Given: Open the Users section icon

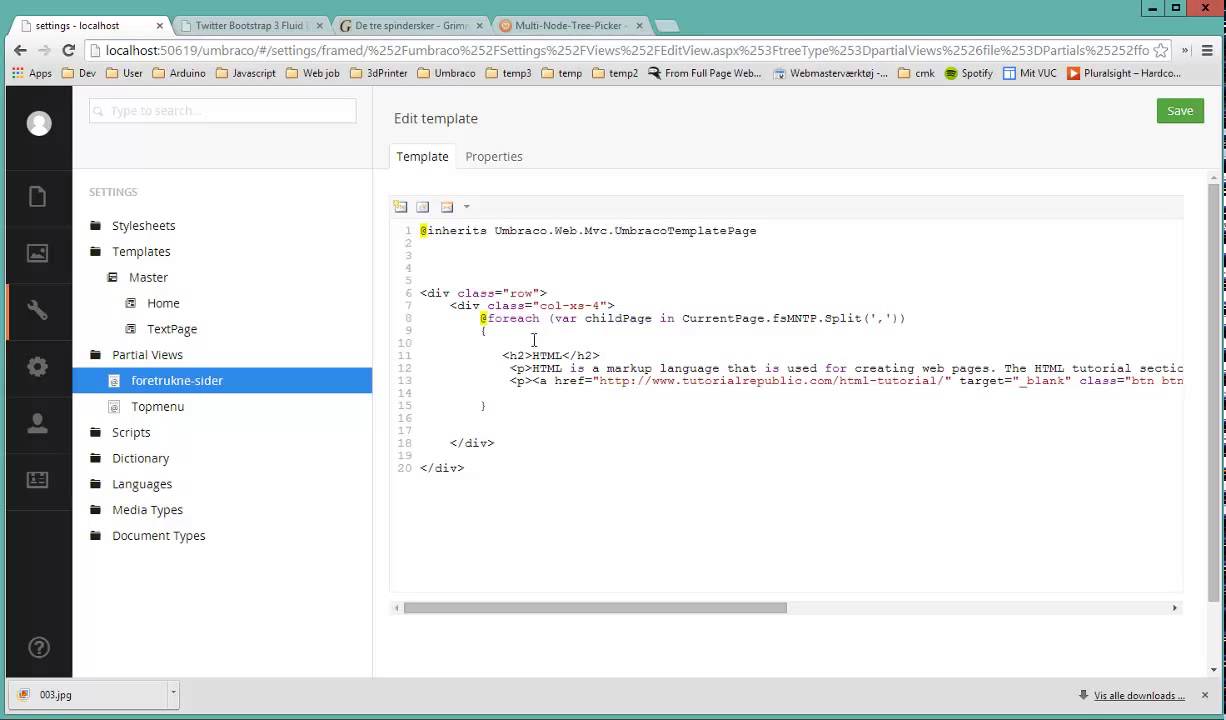Looking at the screenshot, I should 38,424.
